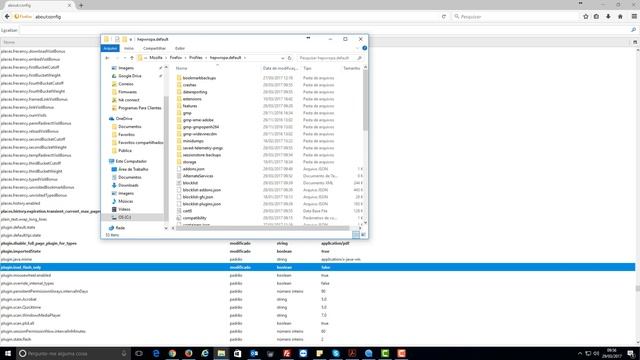Refresh the Explorer folder view

tap(289, 58)
